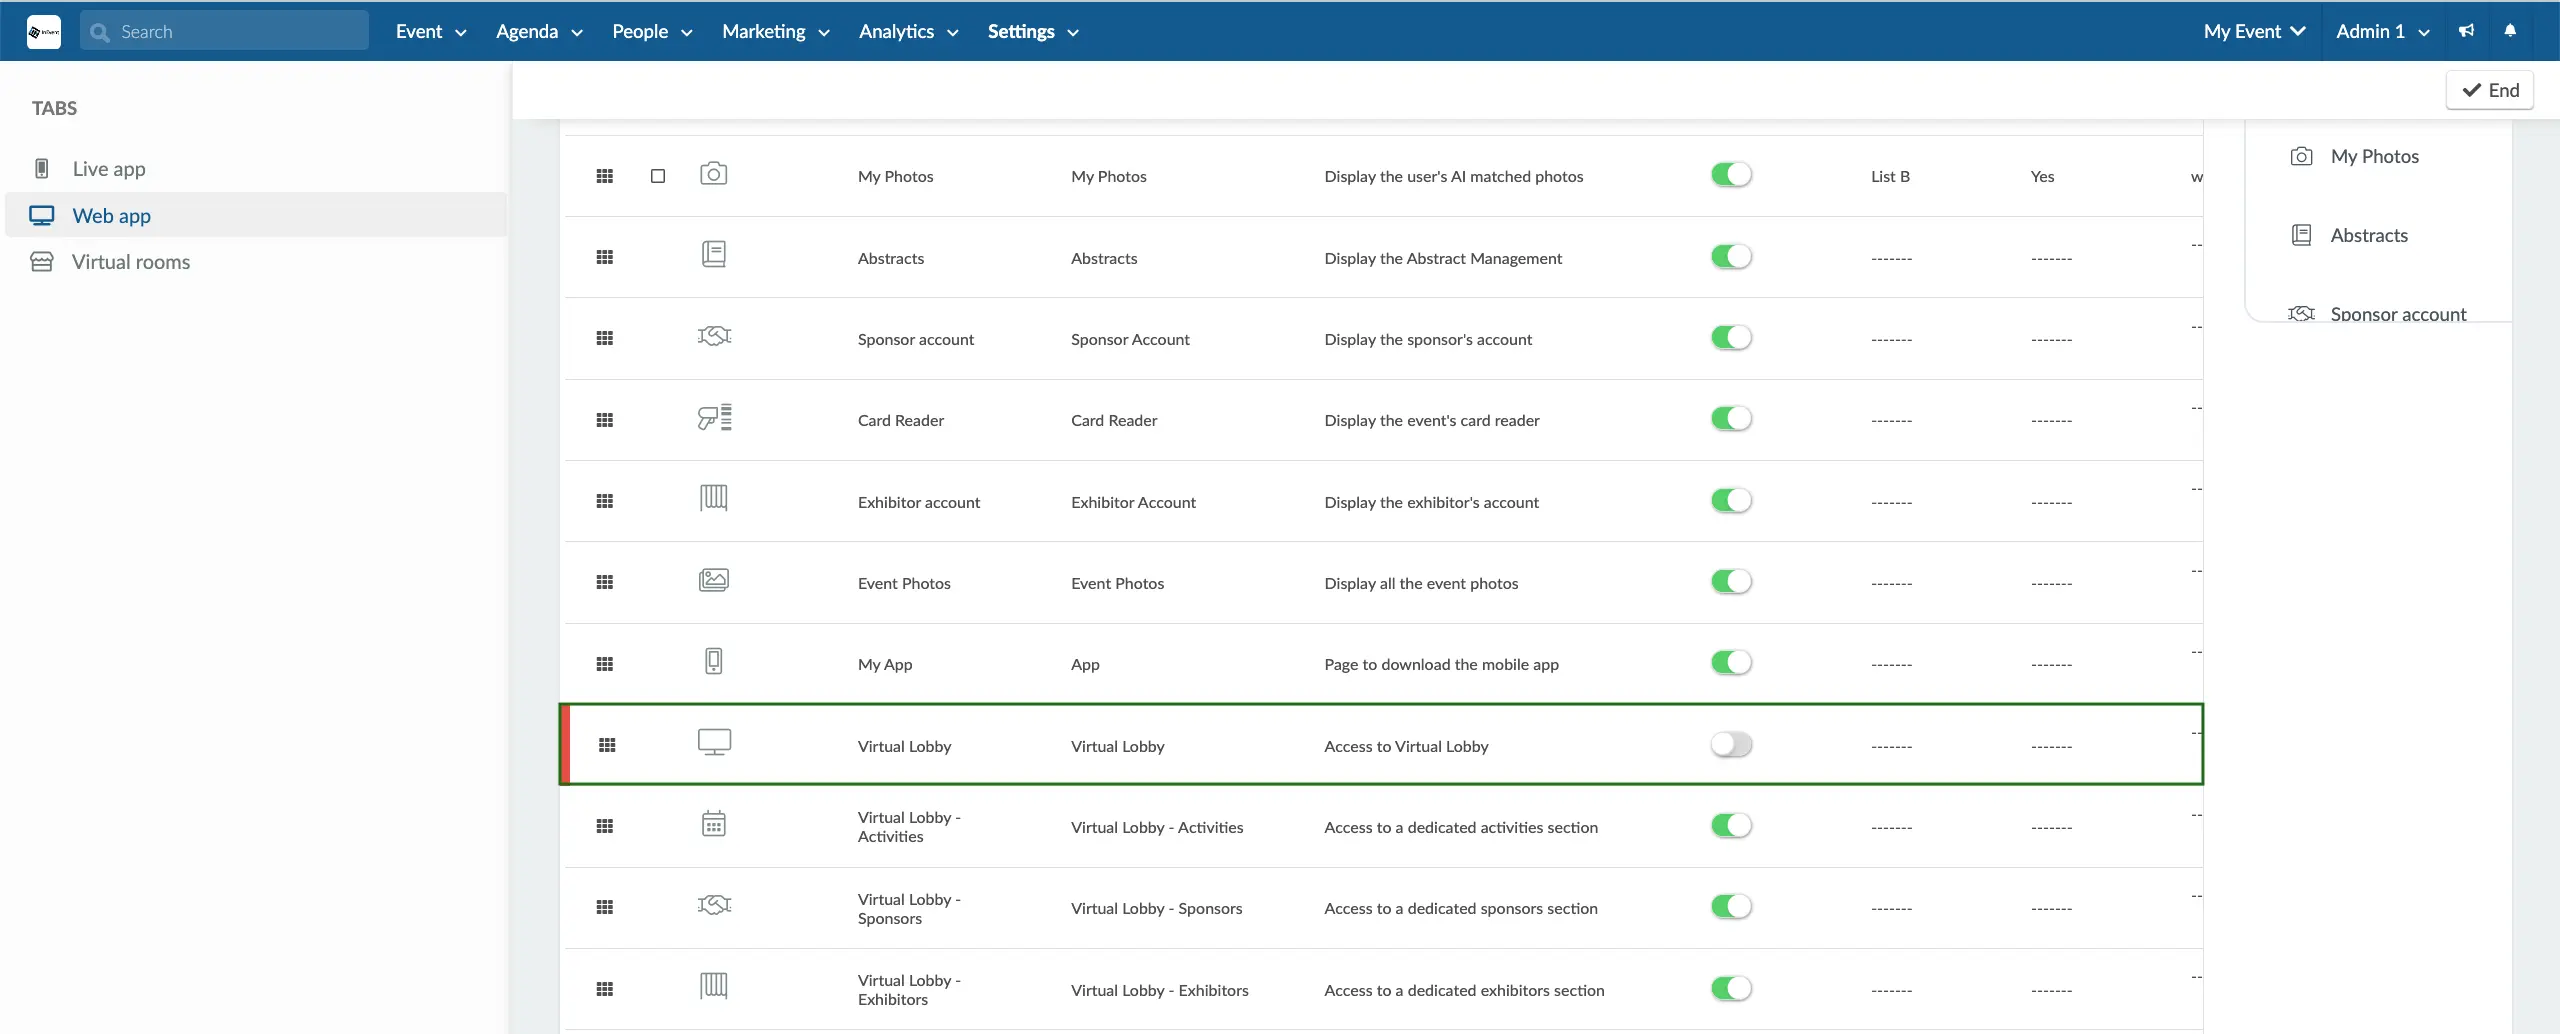Click the Event Photos picture icon

(713, 581)
